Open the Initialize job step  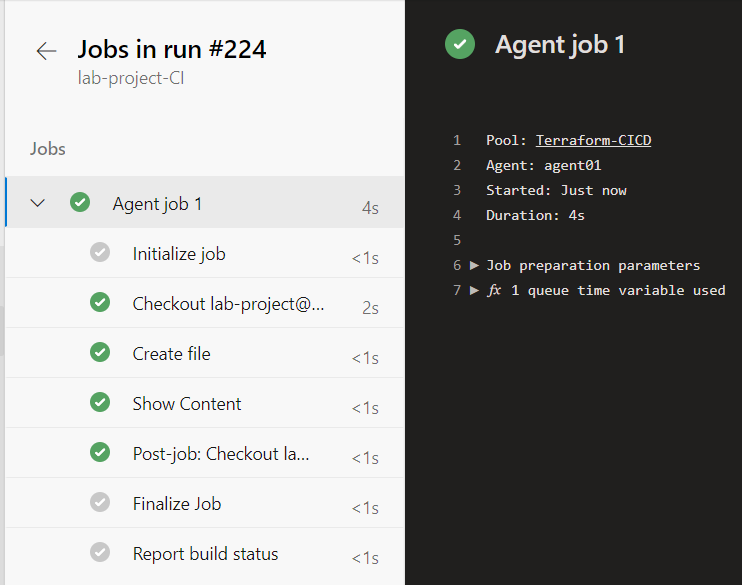(204, 253)
